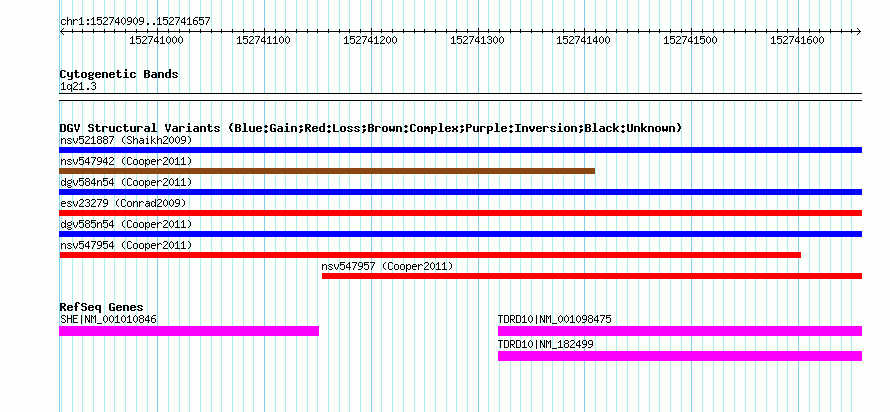Open the nsv547942 (Cooper2011) label

coord(126,161)
